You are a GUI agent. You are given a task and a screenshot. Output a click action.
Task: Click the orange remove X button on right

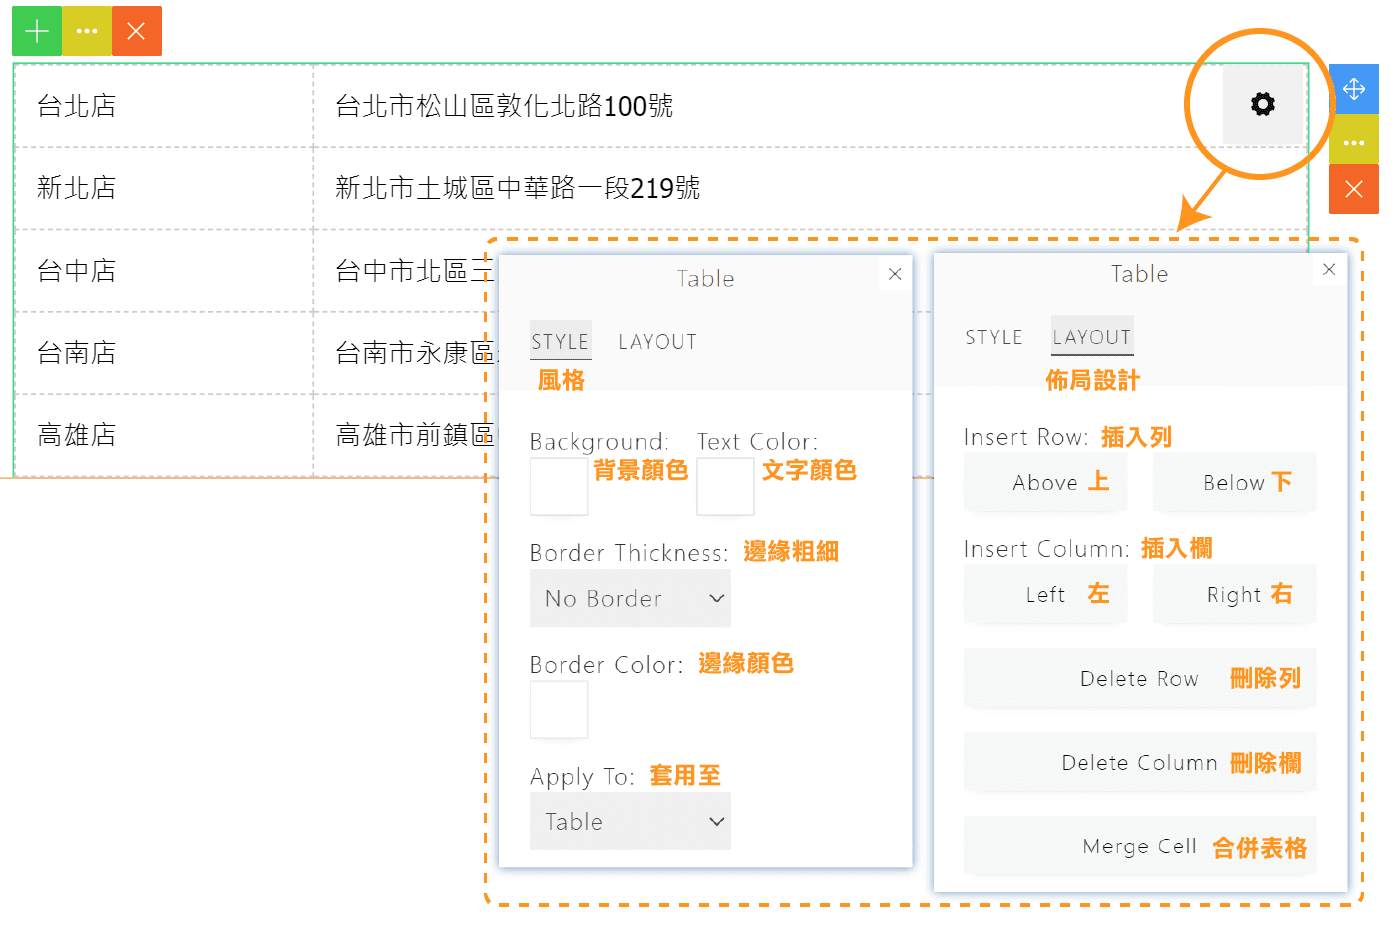click(1354, 189)
